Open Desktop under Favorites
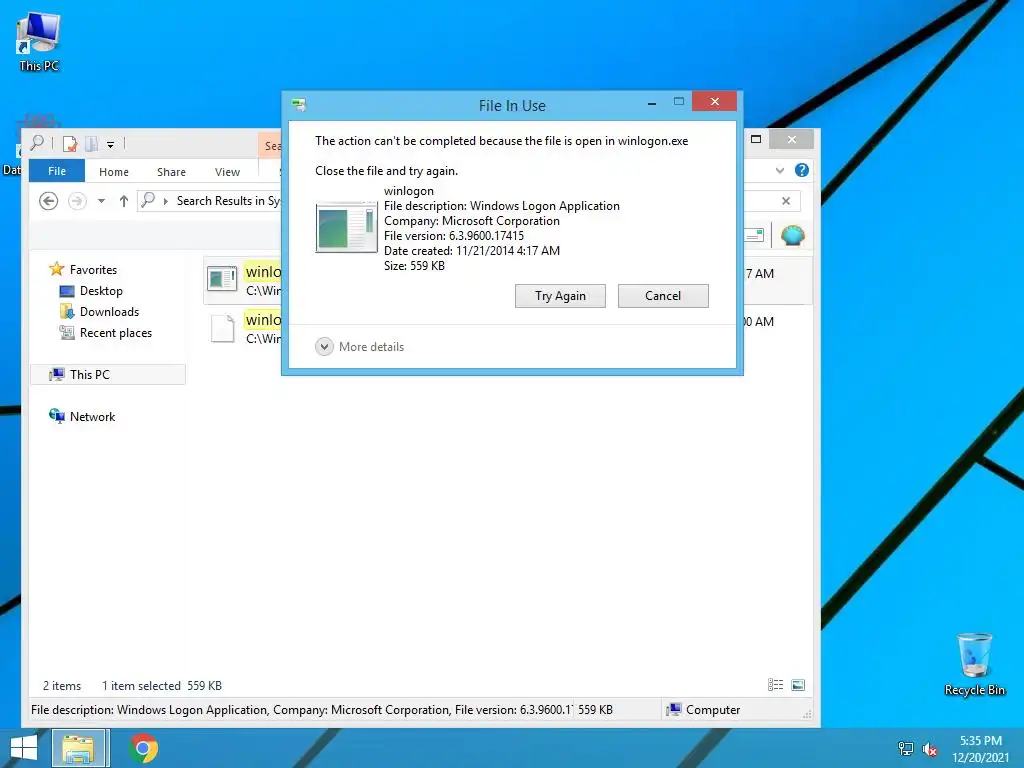This screenshot has height=768, width=1024. click(91, 291)
